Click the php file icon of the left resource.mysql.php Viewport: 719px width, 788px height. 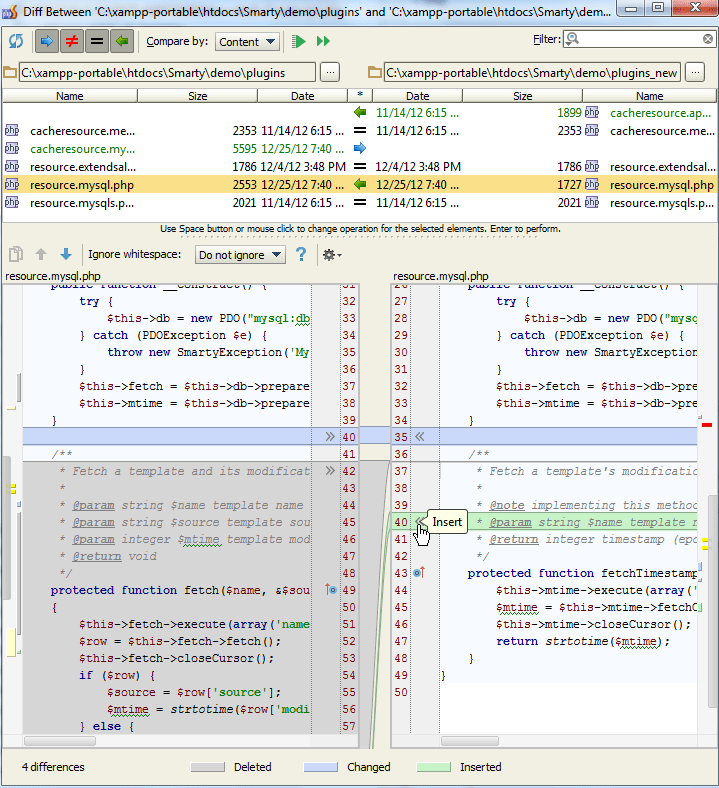(12, 184)
